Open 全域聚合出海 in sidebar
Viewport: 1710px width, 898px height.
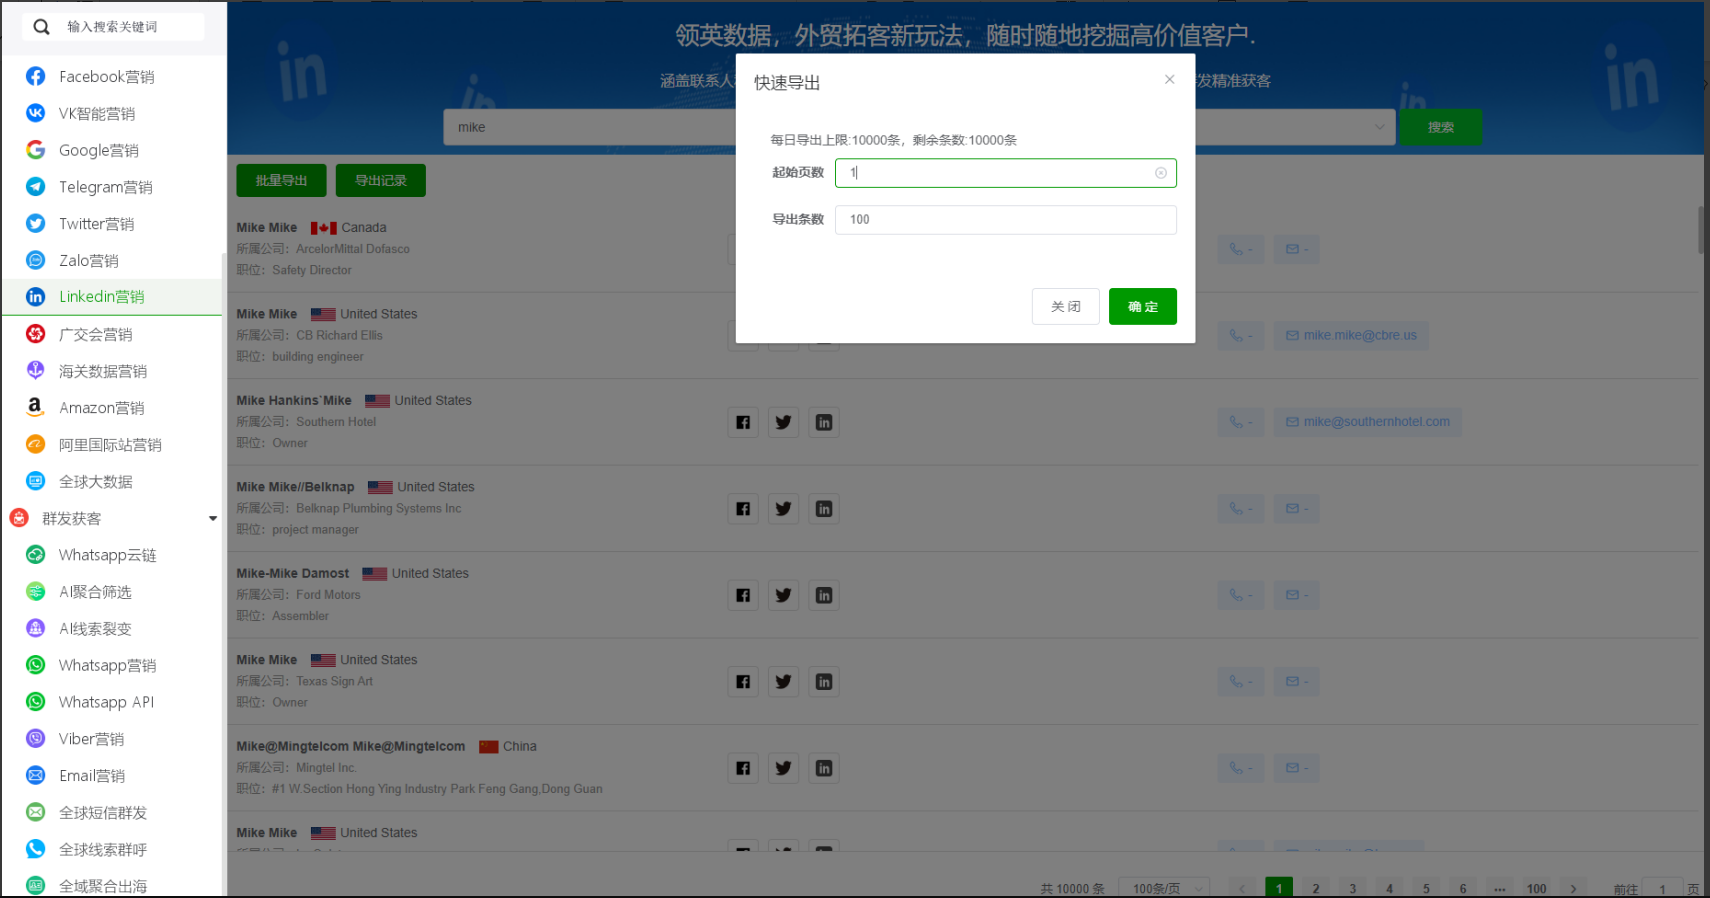(102, 886)
